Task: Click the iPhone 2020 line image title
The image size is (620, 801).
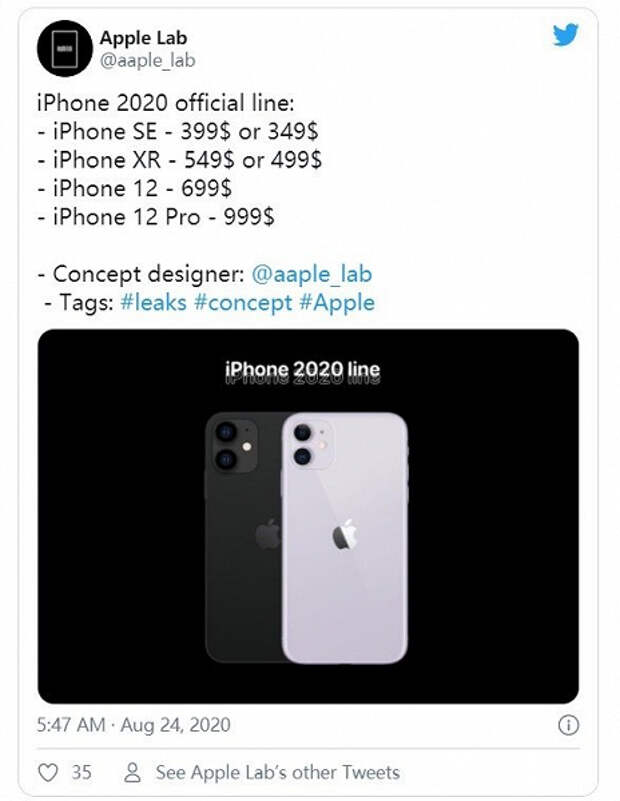Action: [303, 371]
